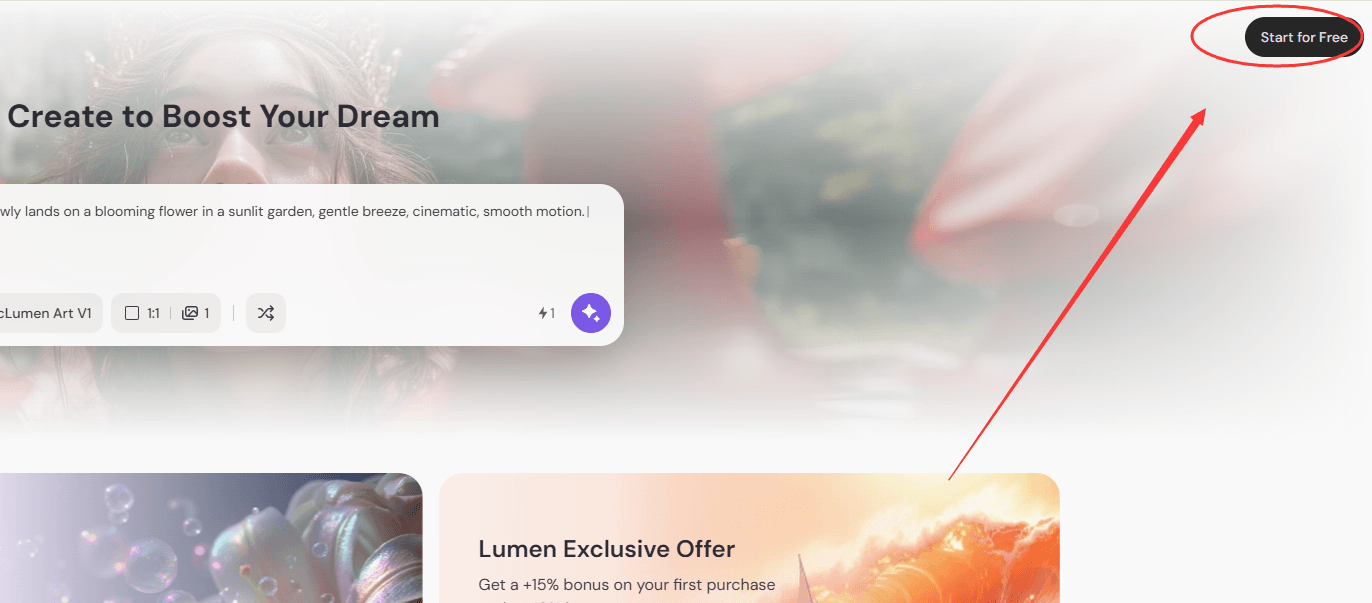The width and height of the screenshot is (1372, 603).
Task: Click the image count stack icon
Action: pyautogui.click(x=190, y=313)
